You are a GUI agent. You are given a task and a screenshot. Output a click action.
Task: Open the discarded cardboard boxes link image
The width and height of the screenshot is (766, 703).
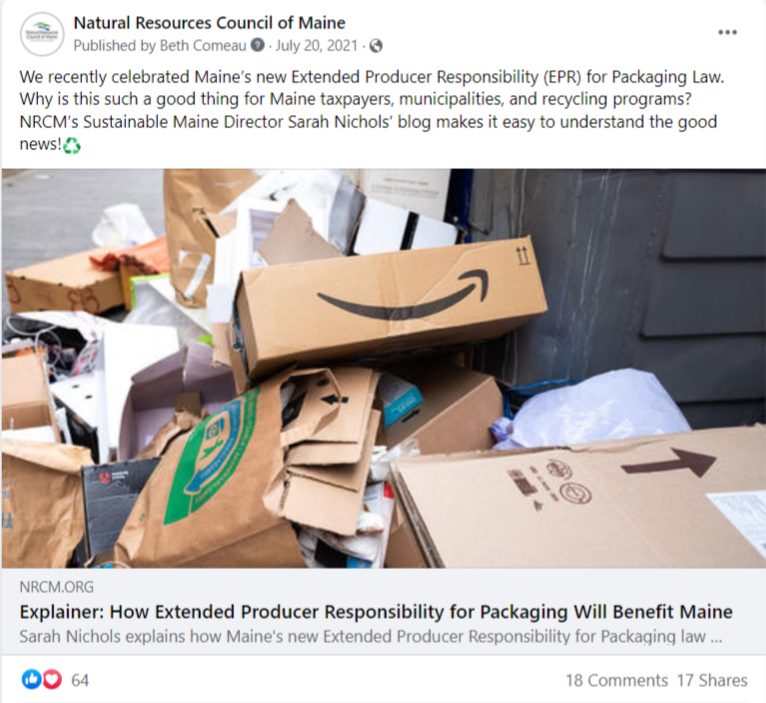383,368
